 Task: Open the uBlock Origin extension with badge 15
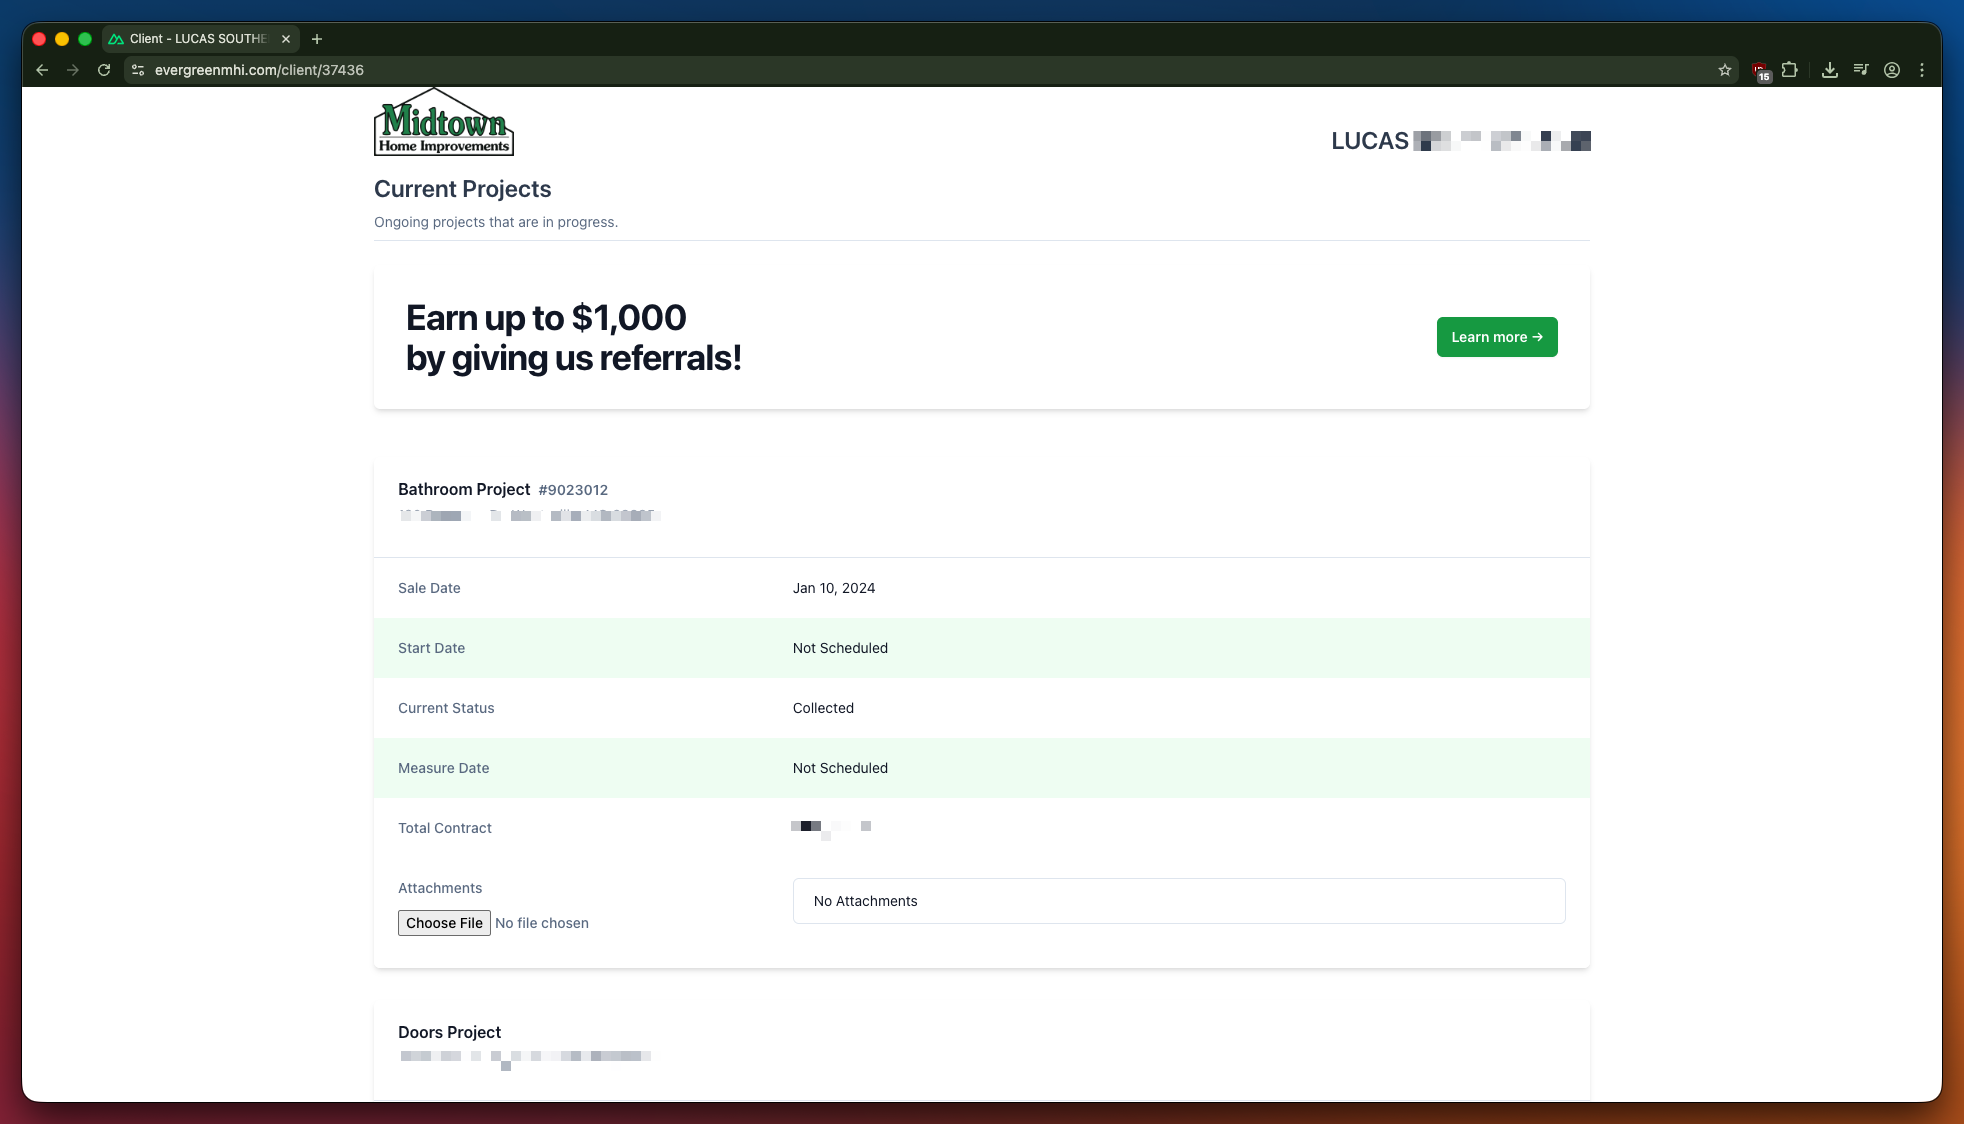click(x=1759, y=70)
